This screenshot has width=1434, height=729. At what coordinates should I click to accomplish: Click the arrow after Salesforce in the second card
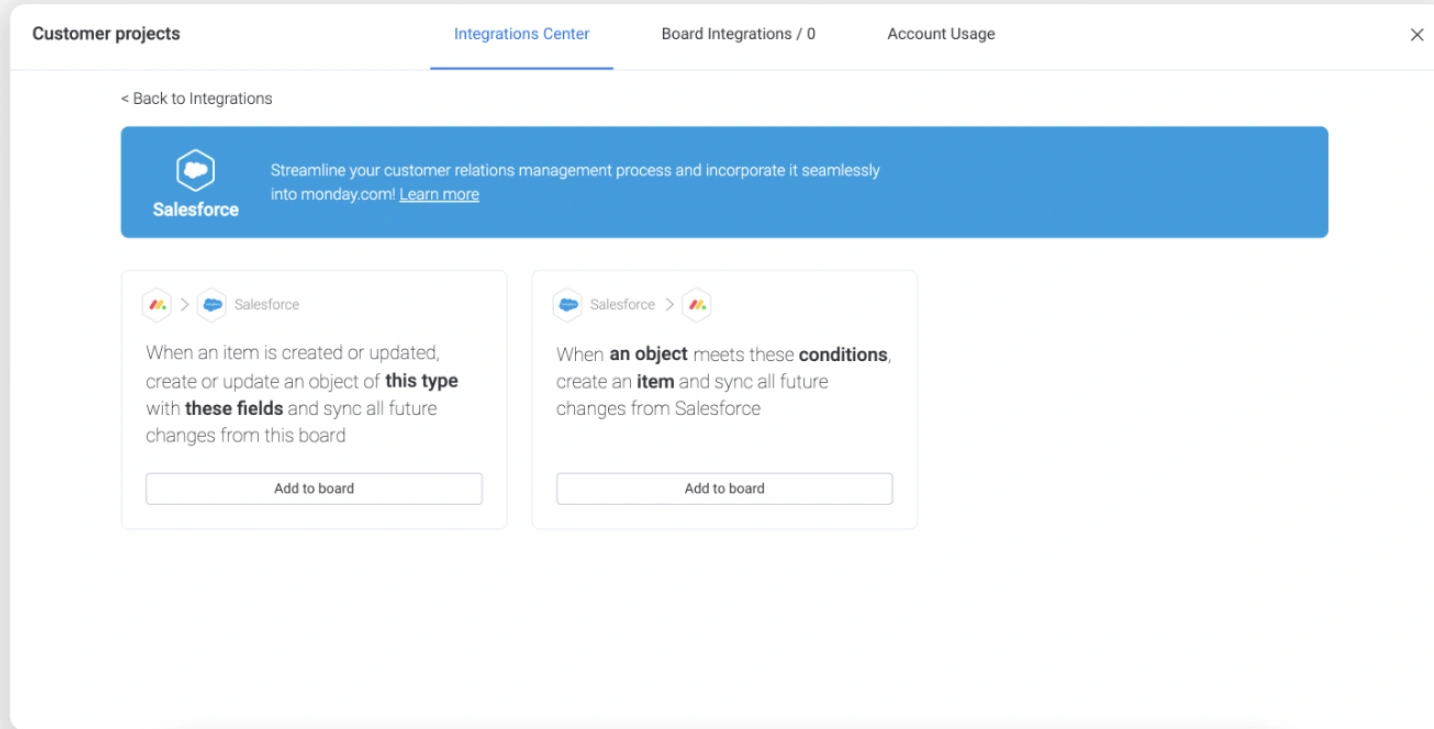(x=669, y=305)
